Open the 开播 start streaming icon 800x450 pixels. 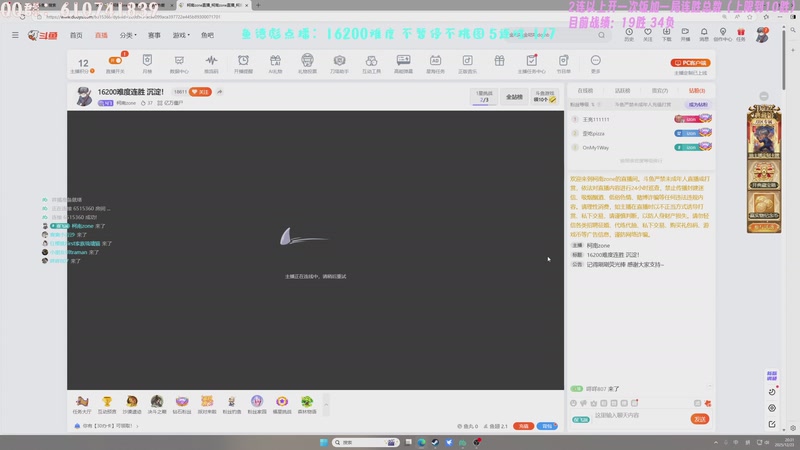tap(685, 34)
